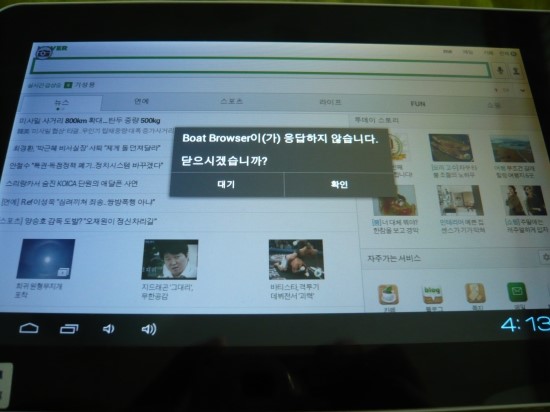550x412 pixels.
Task: Expand the real-time search ranking dropdown arrow
Action: [x=523, y=90]
